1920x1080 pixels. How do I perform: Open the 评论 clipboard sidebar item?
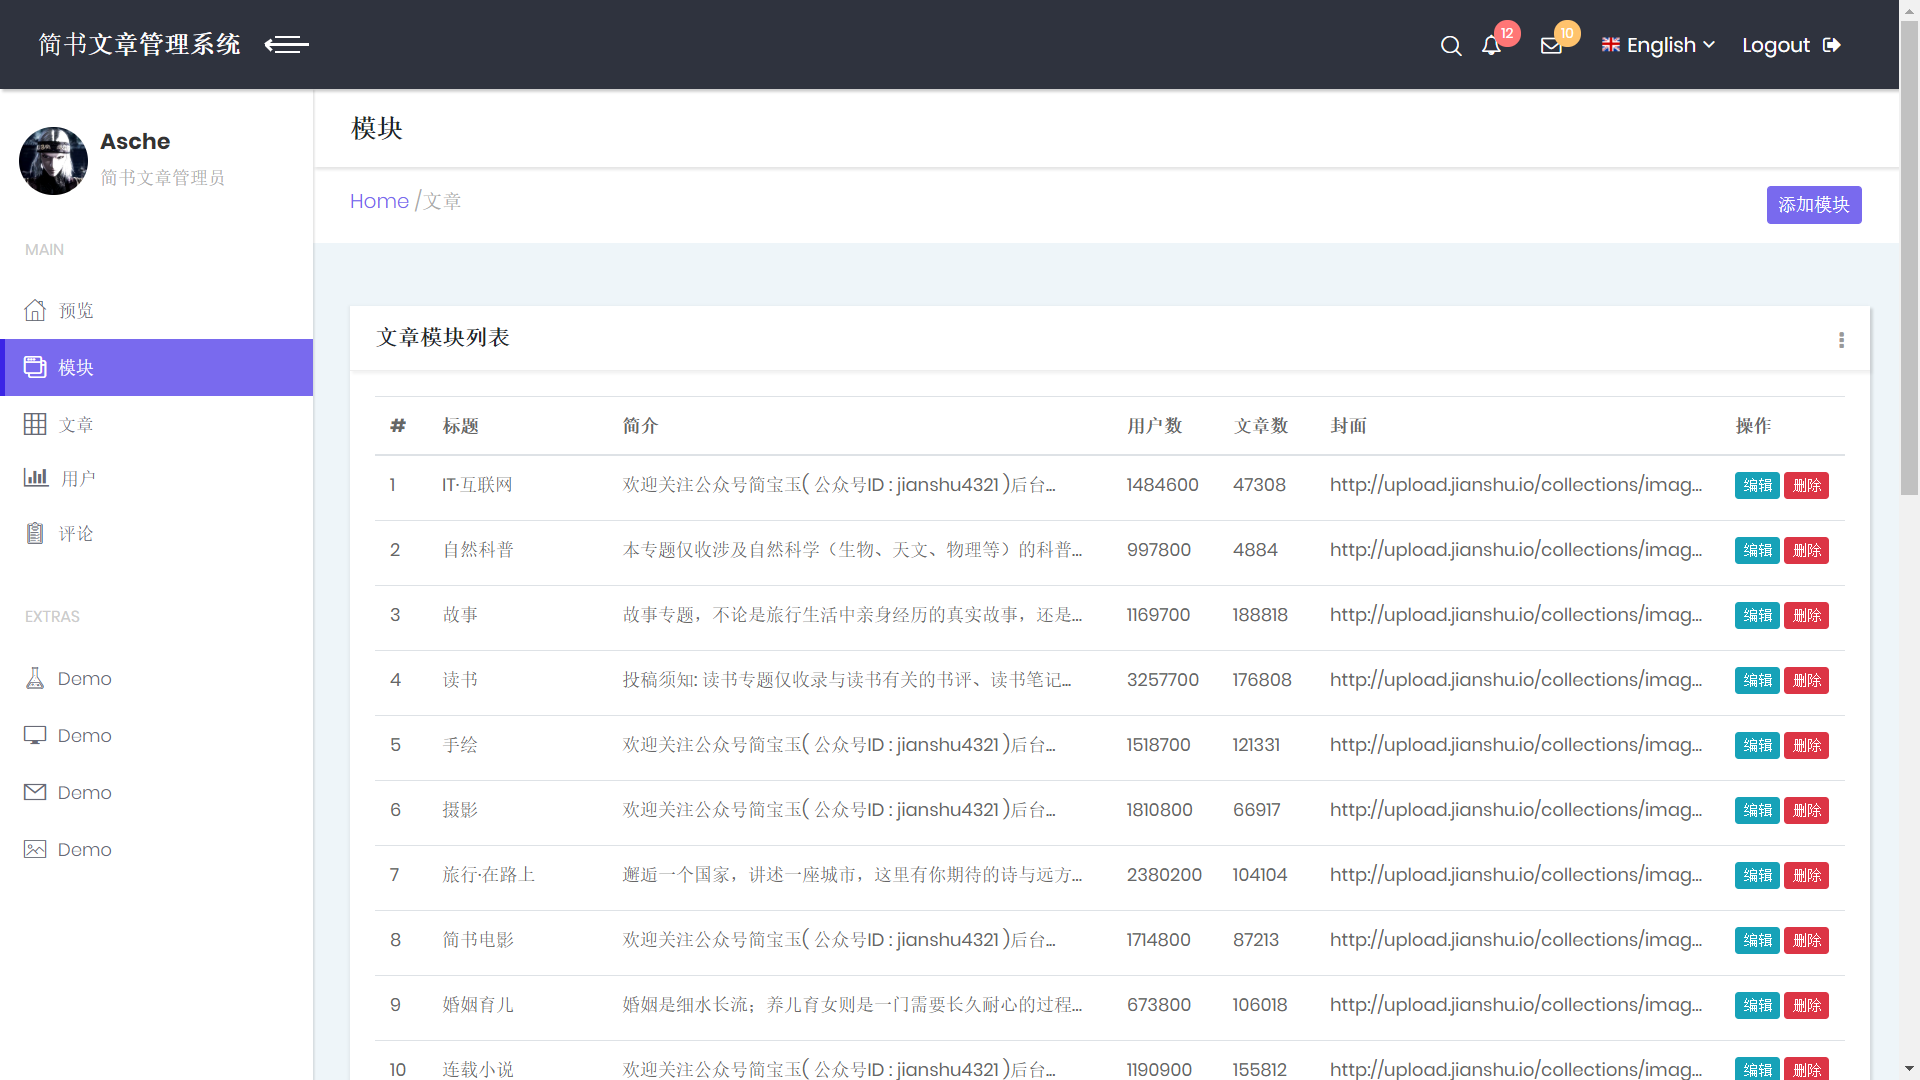(76, 534)
